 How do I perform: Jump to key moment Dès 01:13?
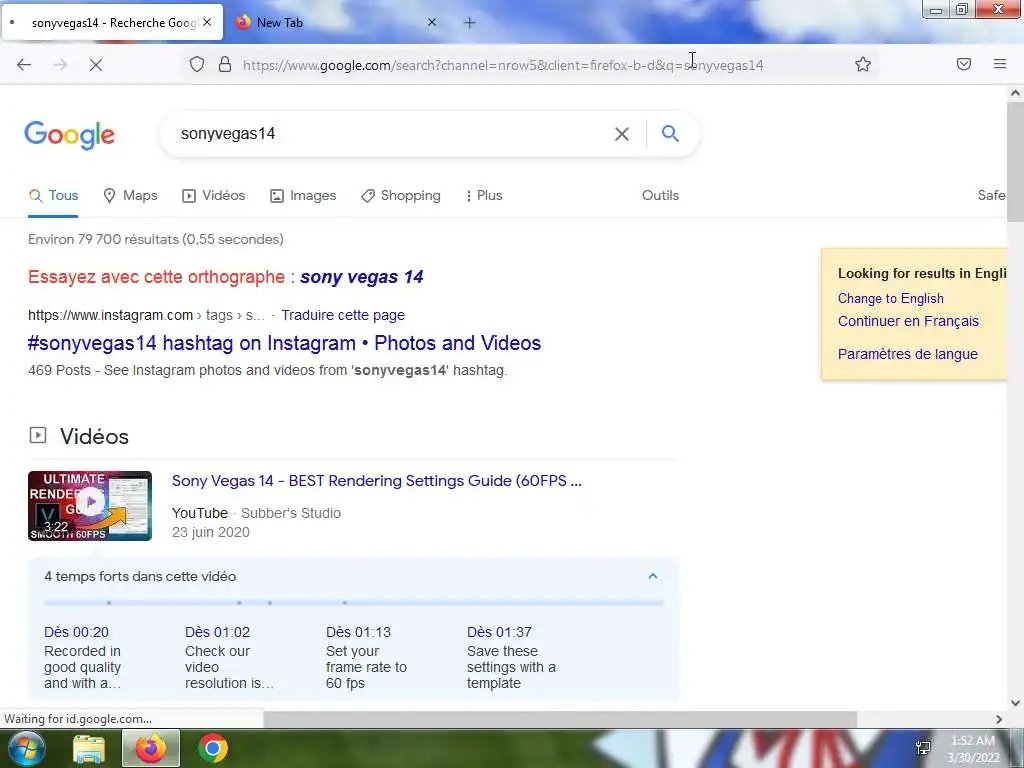pos(359,632)
